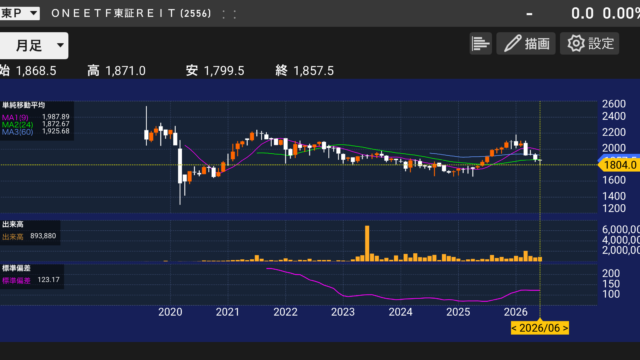Click the dropdown arrow beside 月足
This screenshot has height=360, width=640.
pyautogui.click(x=60, y=45)
